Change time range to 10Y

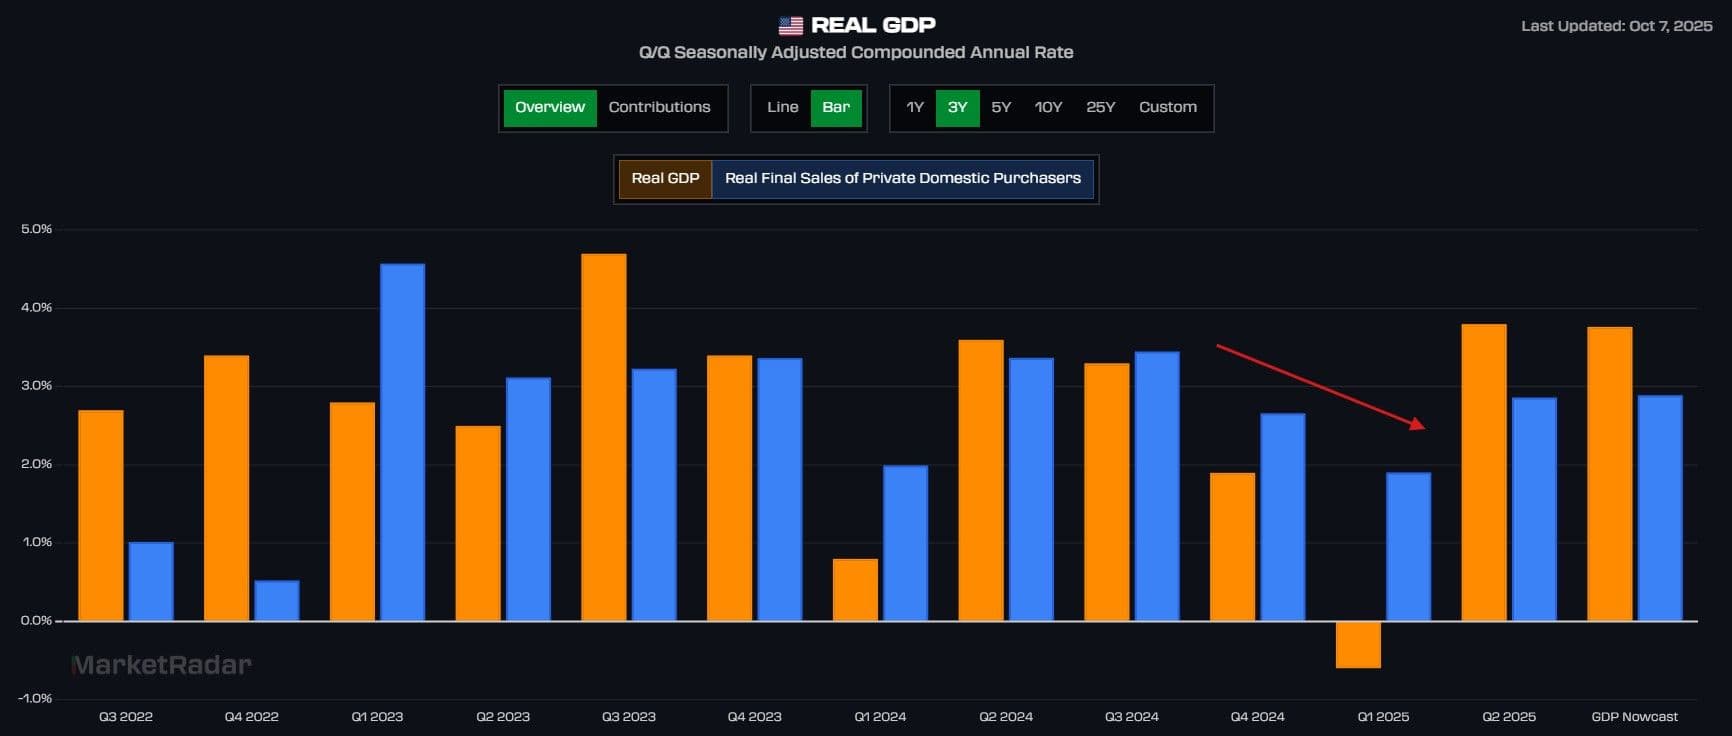coord(1048,108)
